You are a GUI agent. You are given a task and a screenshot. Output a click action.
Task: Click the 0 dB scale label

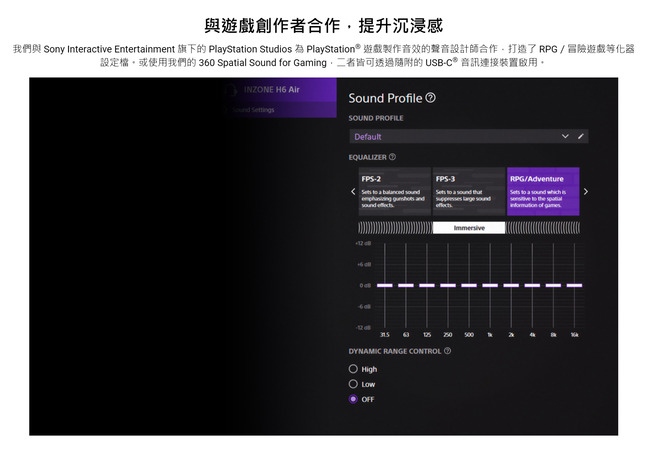coord(365,285)
